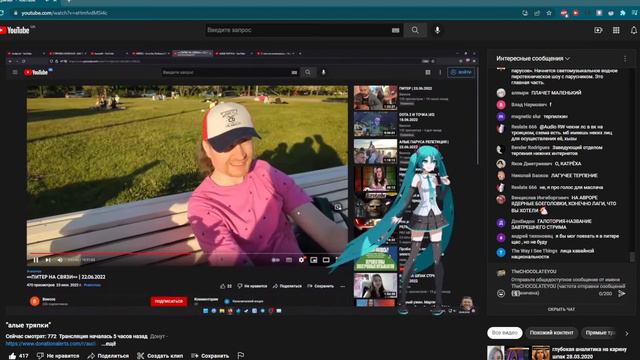Click the "Сейчас смотрят: 772" viewer count text
The image size is (640, 360).
tap(31, 336)
